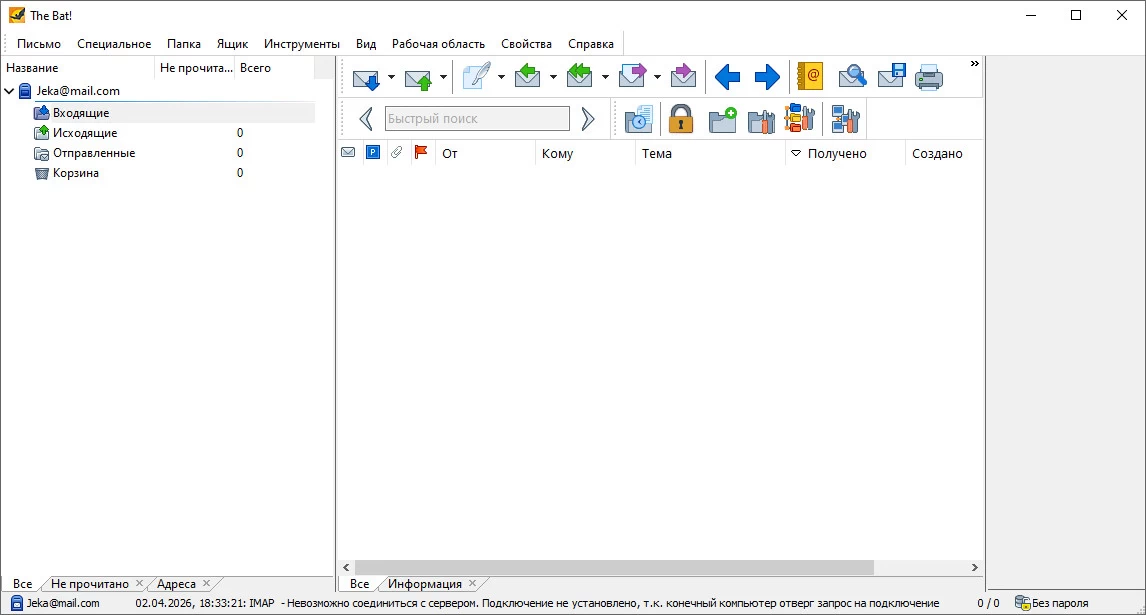Click the Быстрый поиск search field

point(477,119)
